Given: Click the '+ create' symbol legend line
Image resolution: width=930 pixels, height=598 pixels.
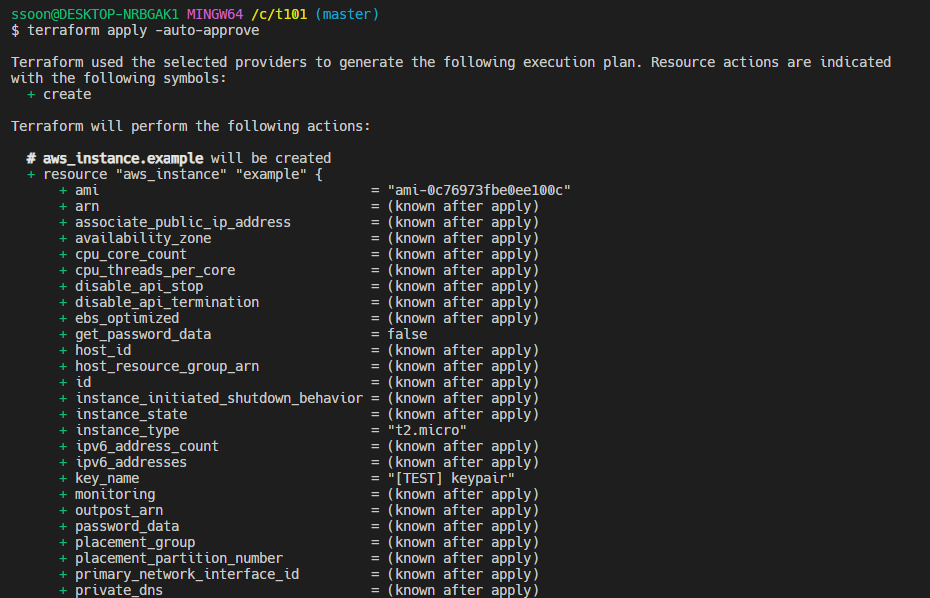Looking at the screenshot, I should click(x=59, y=94).
